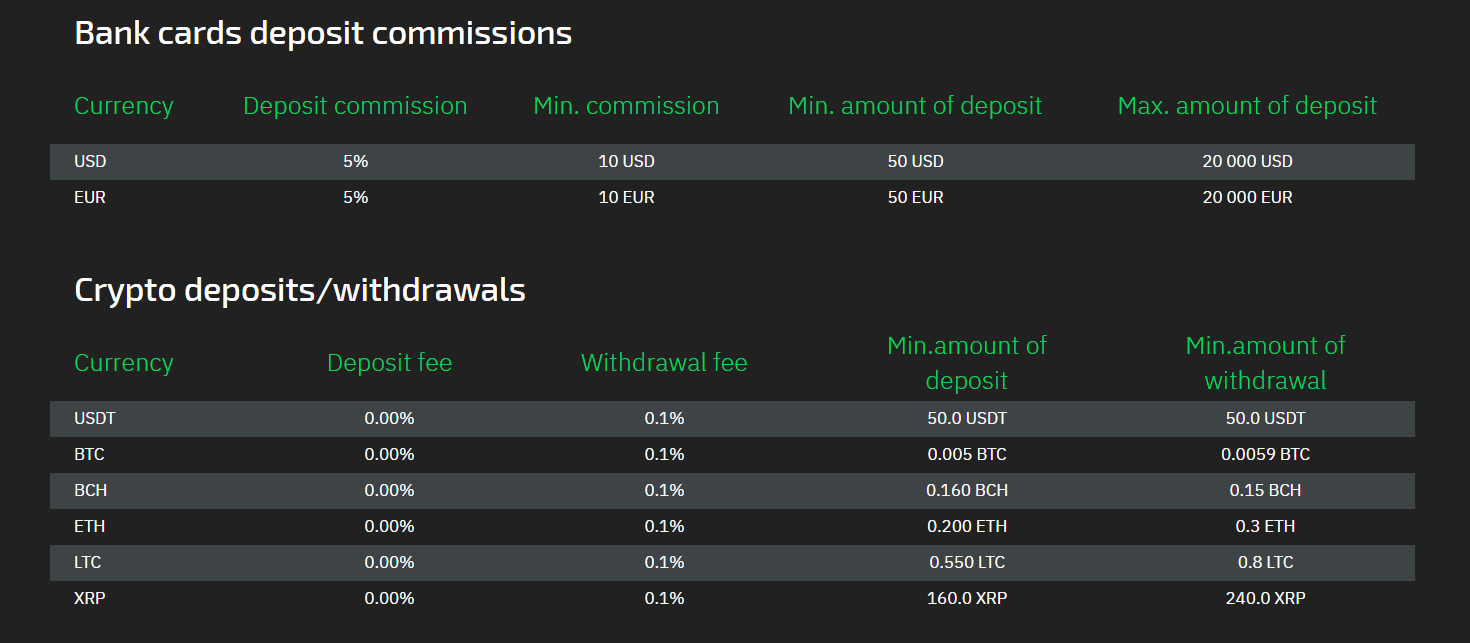Select the LTC currency row label
Screen dimensions: 1470x643
88,563
